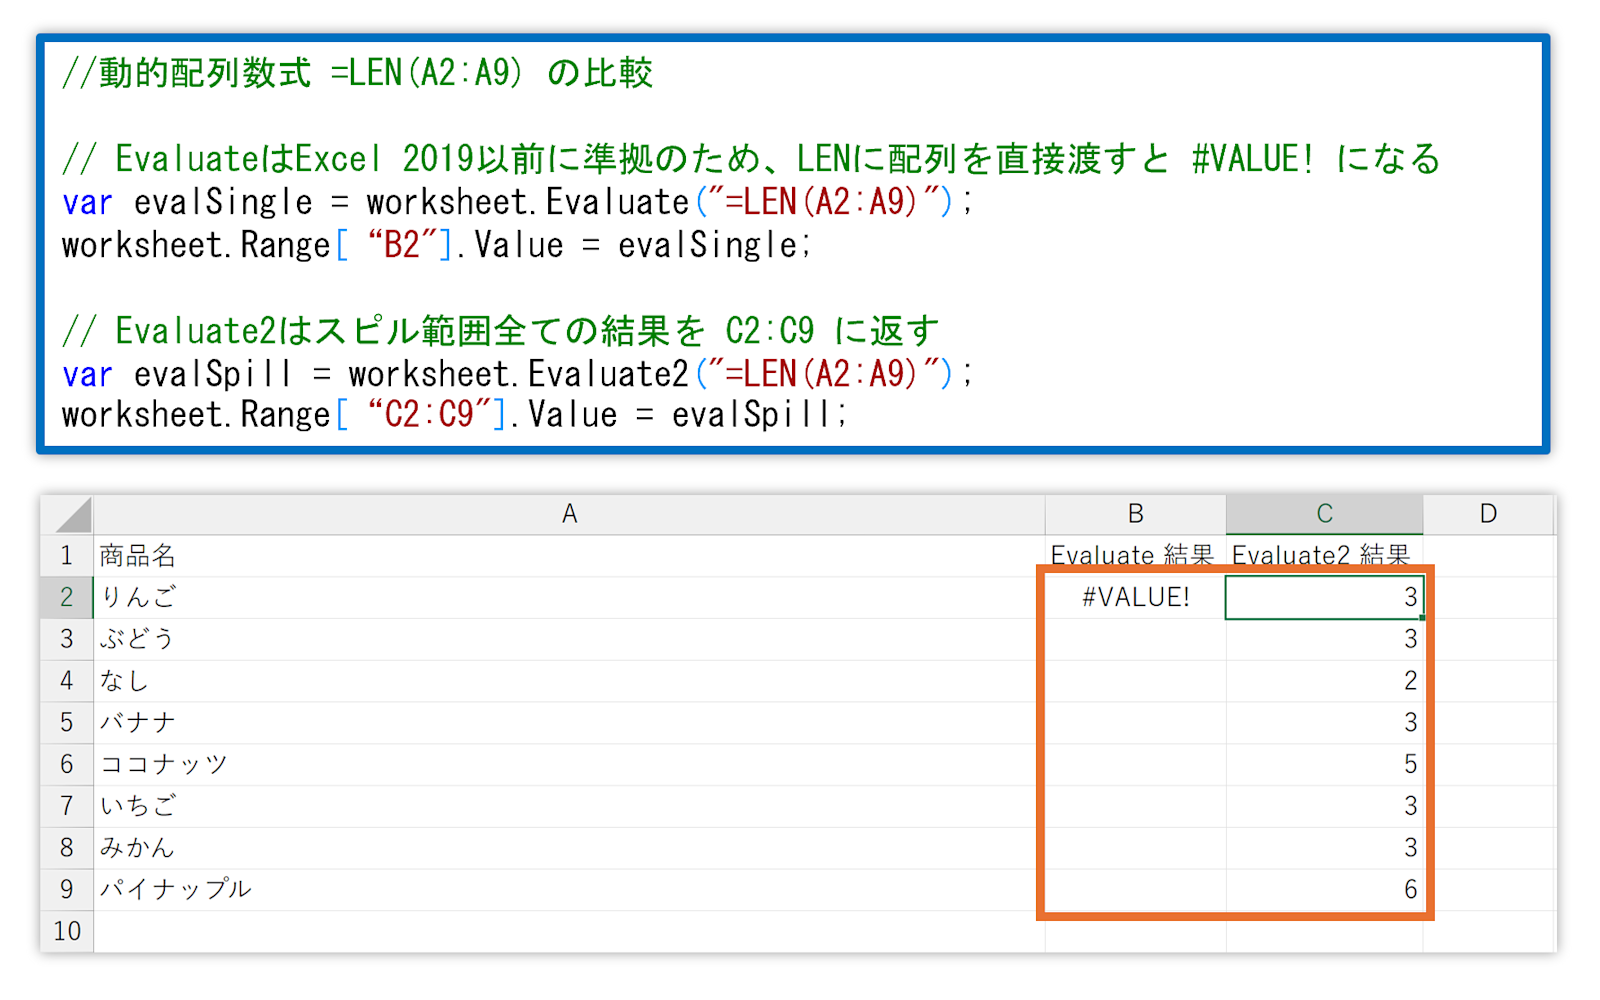
Task: Click the var evalSpill code line
Action: (x=517, y=374)
